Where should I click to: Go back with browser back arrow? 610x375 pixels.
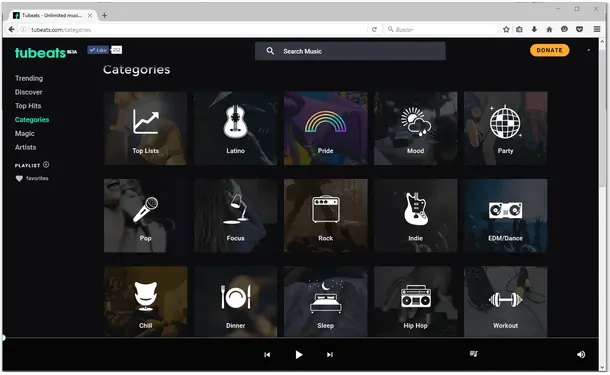pos(11,29)
